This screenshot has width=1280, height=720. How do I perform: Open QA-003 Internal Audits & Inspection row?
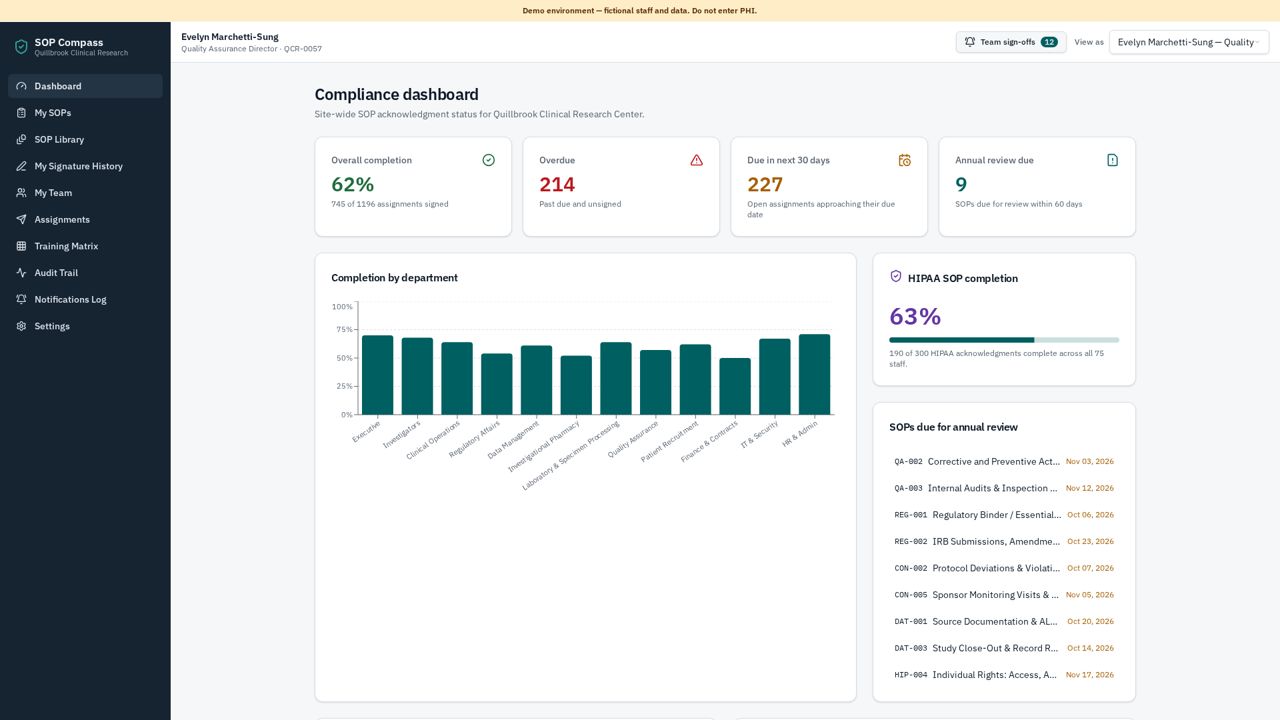click(x=1004, y=488)
